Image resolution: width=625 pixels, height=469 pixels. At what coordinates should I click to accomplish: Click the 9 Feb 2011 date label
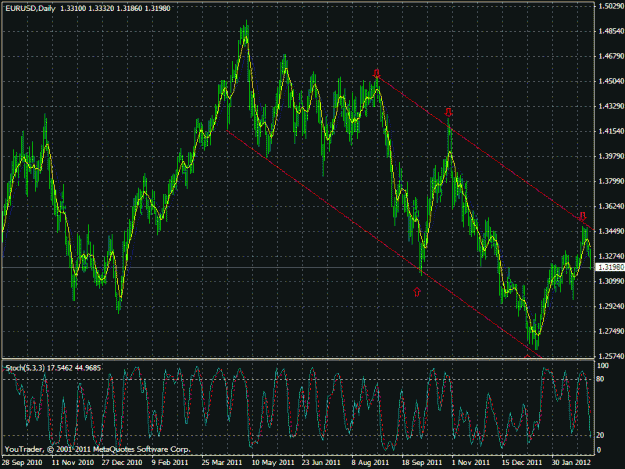(170, 462)
